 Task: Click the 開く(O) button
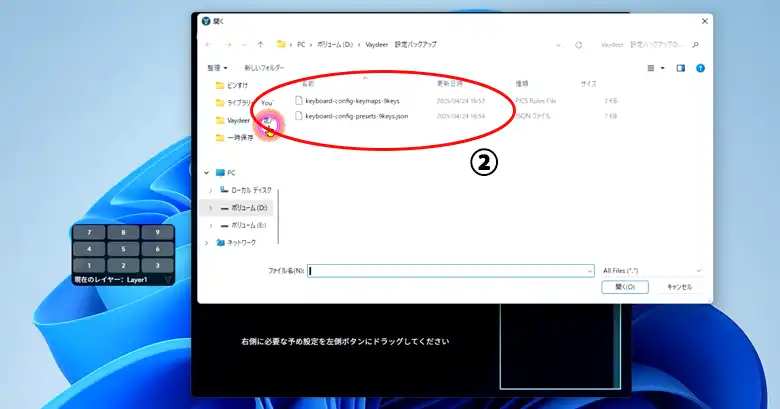pos(625,287)
